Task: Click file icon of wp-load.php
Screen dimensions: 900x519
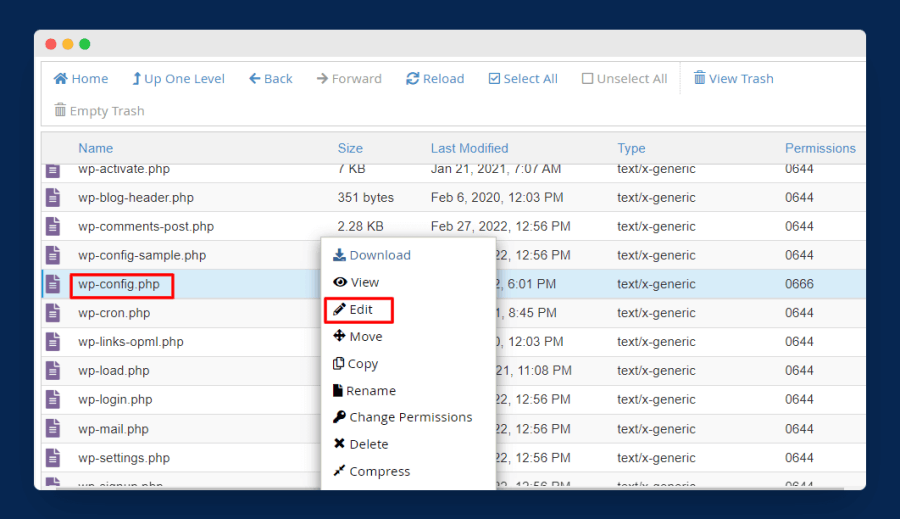Action: 53,370
